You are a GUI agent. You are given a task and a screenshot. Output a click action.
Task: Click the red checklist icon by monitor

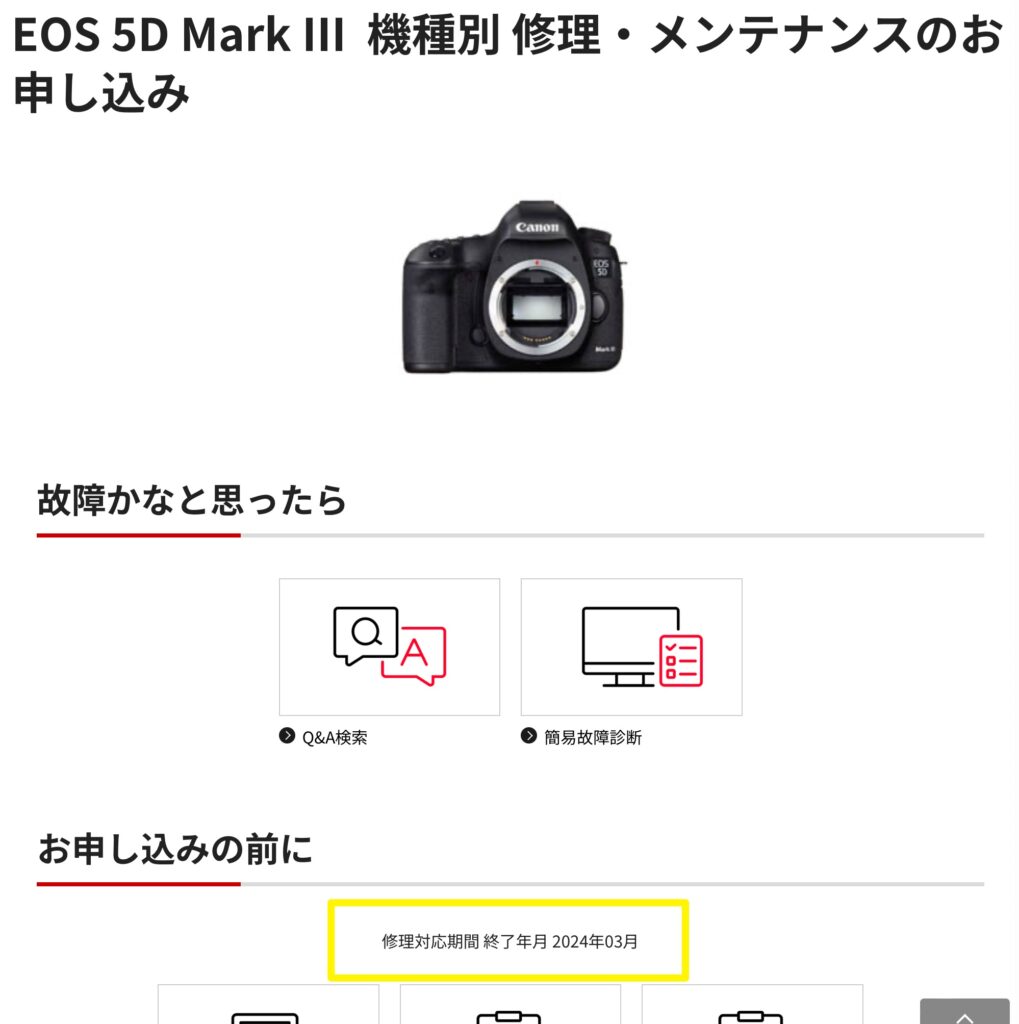pyautogui.click(x=681, y=660)
